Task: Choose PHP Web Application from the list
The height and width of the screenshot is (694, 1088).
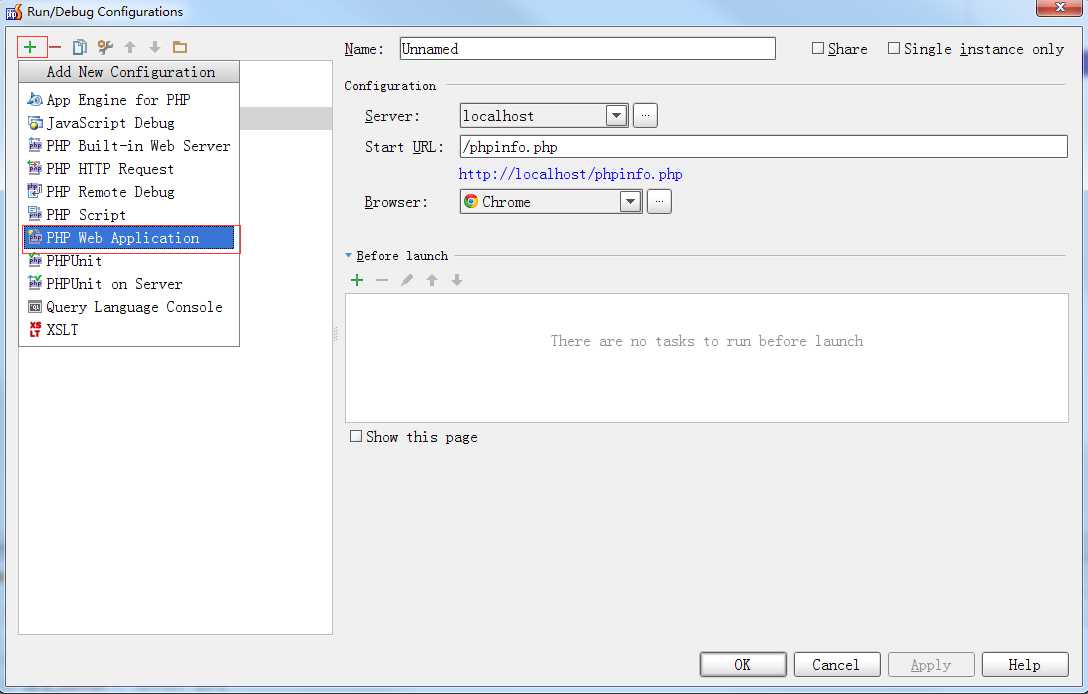Action: (x=131, y=238)
